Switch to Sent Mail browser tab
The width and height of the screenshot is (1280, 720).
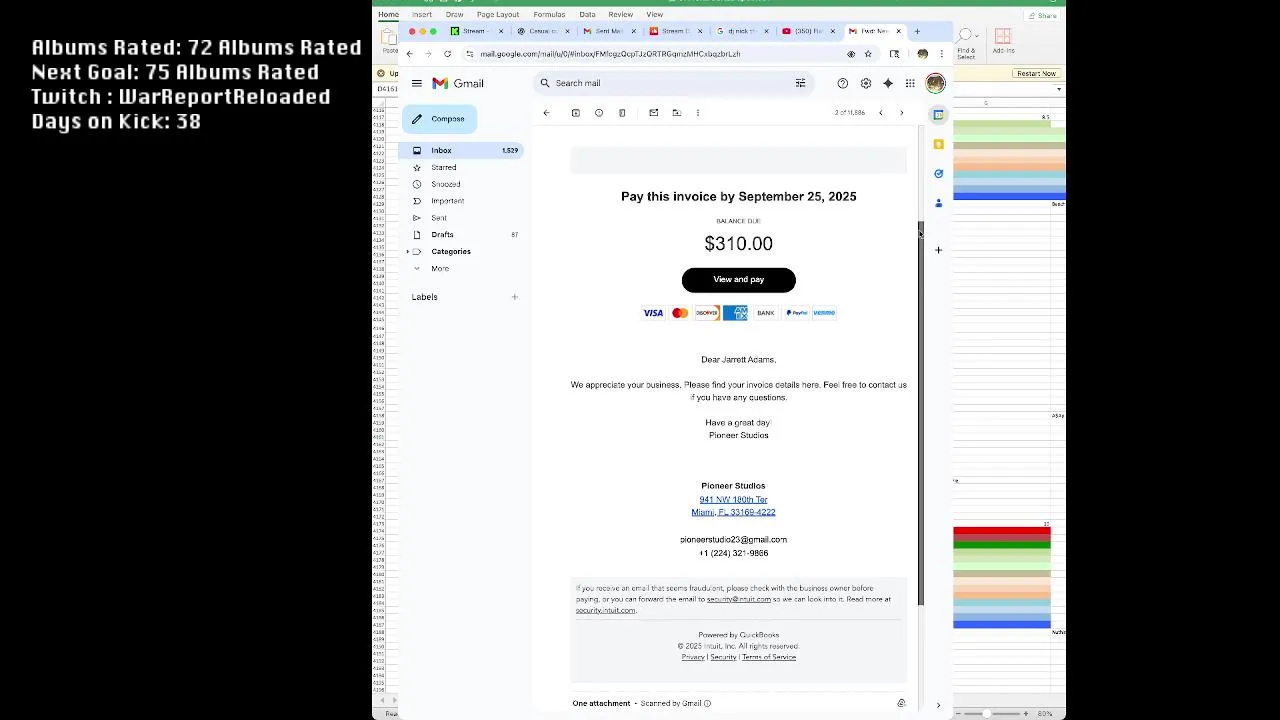[609, 31]
